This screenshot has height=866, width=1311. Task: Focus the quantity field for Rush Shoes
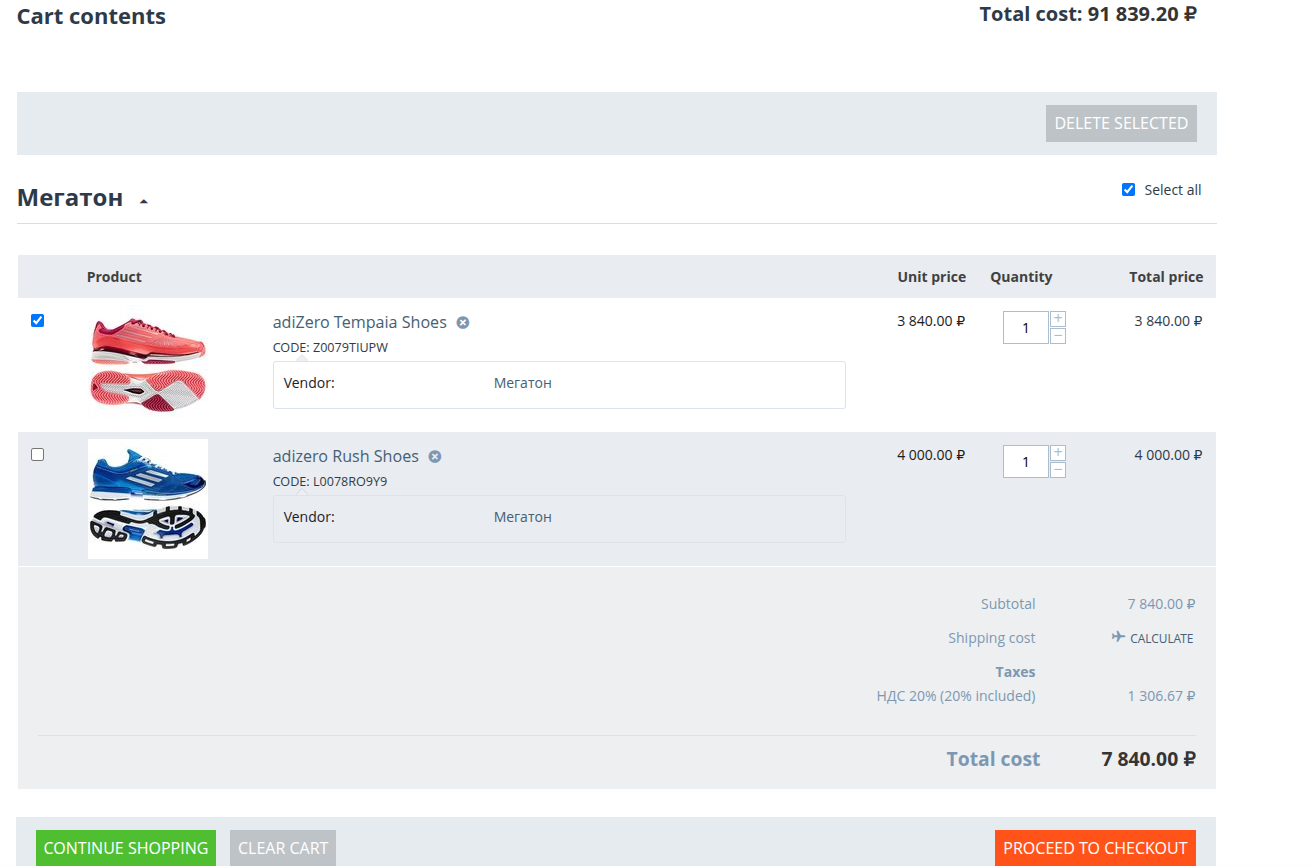click(x=1025, y=461)
